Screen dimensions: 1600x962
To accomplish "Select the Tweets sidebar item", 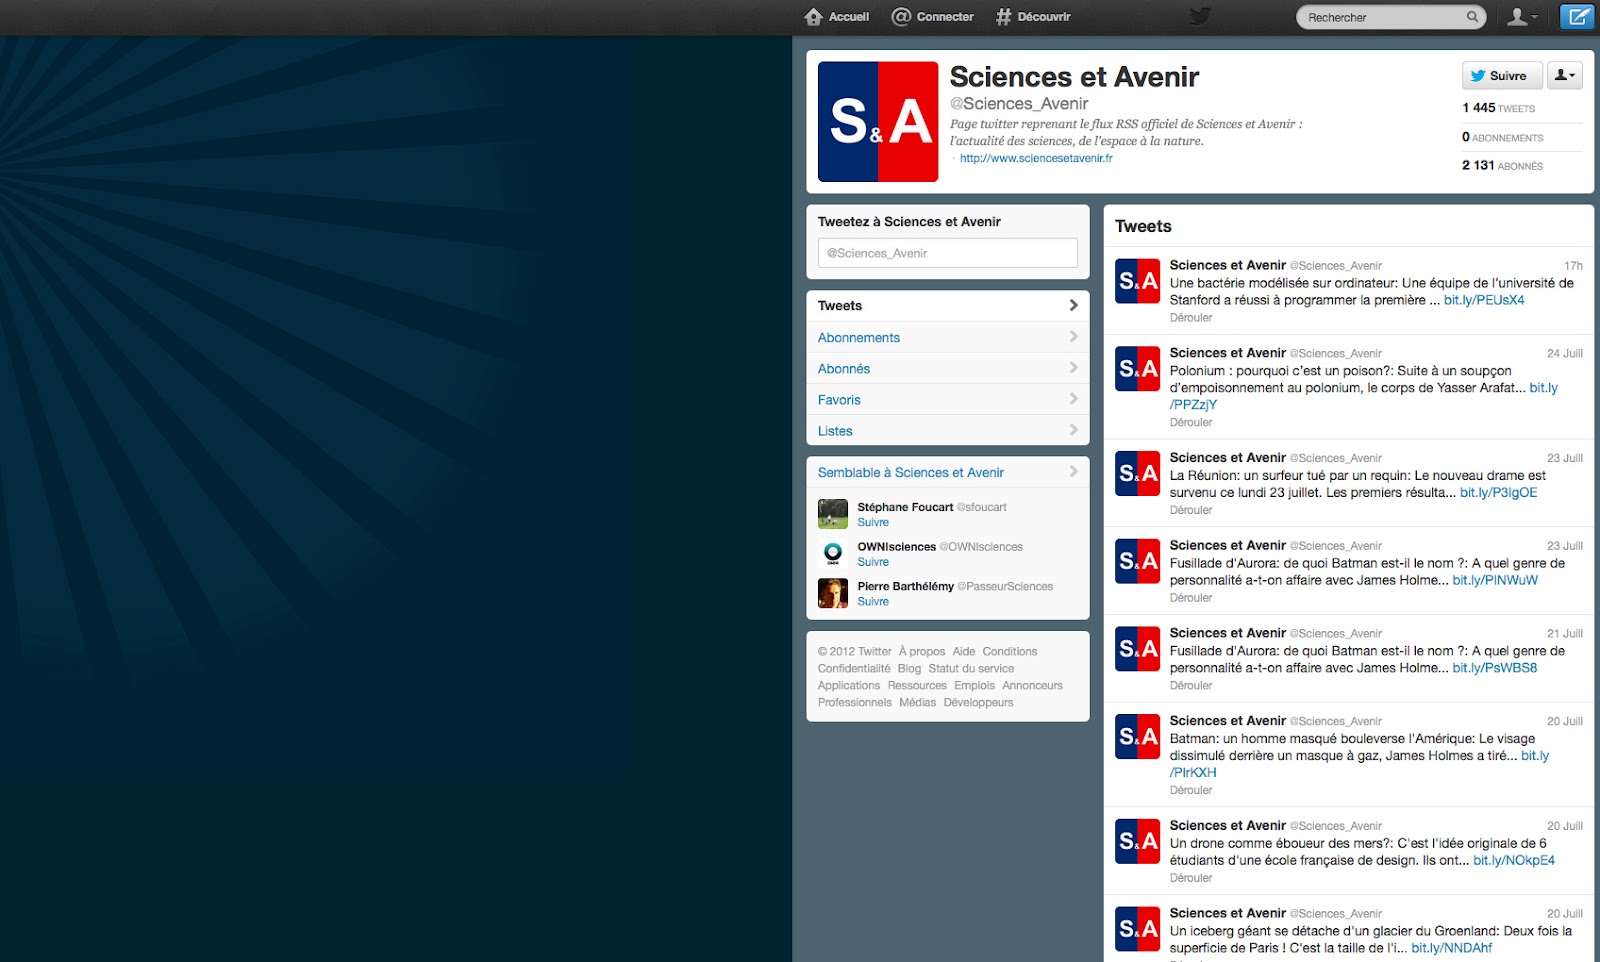I will pyautogui.click(x=948, y=306).
